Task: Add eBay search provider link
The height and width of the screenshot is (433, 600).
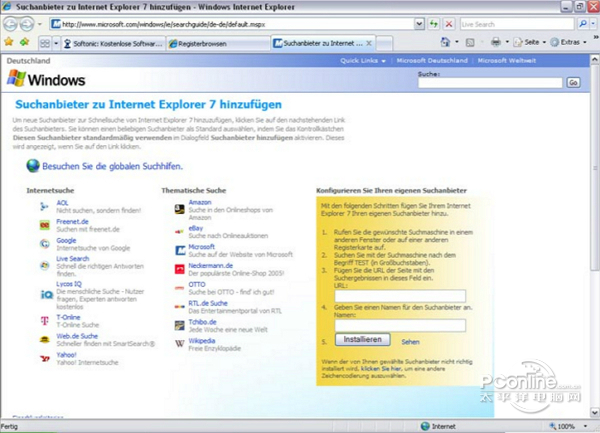Action: (196, 228)
